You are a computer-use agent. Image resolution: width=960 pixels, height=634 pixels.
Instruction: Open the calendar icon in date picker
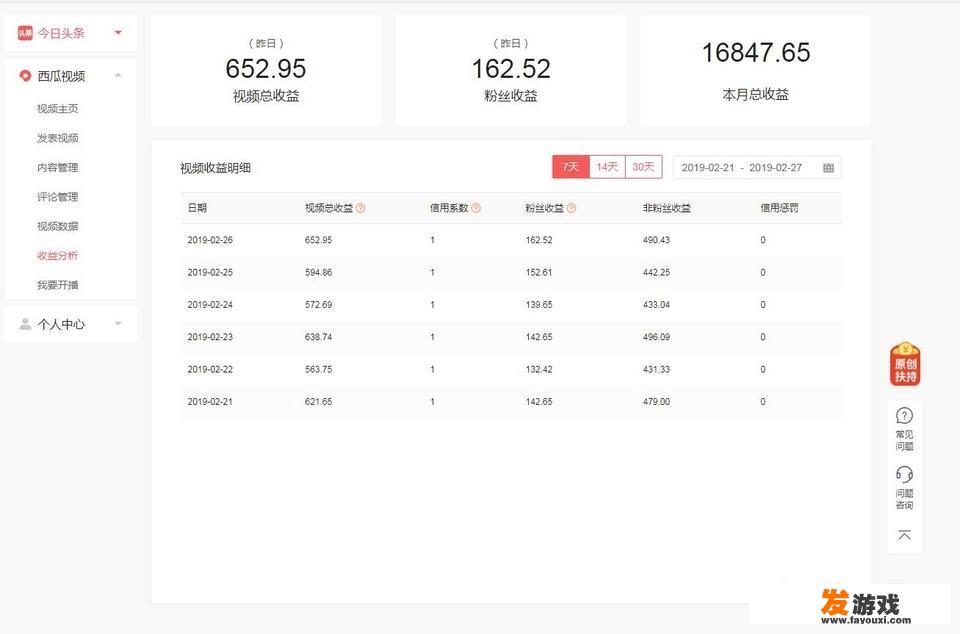(x=828, y=168)
